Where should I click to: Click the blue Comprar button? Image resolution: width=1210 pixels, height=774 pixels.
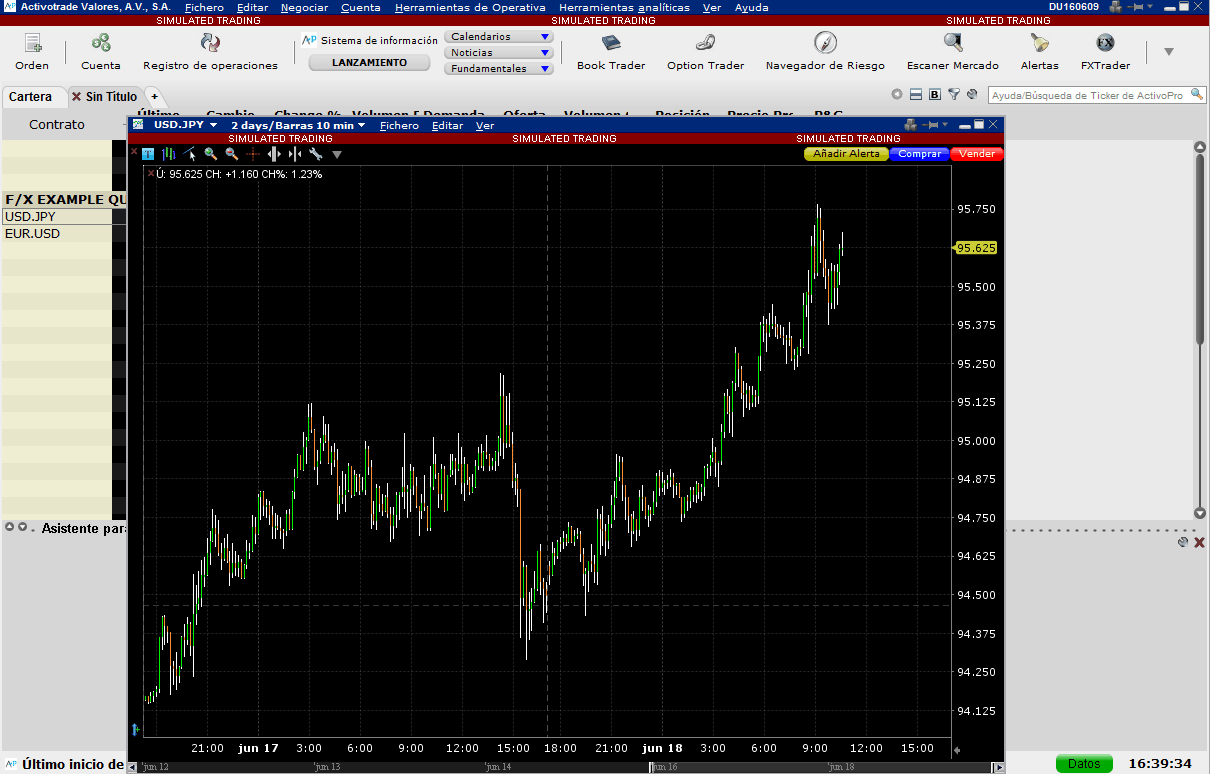pos(920,154)
